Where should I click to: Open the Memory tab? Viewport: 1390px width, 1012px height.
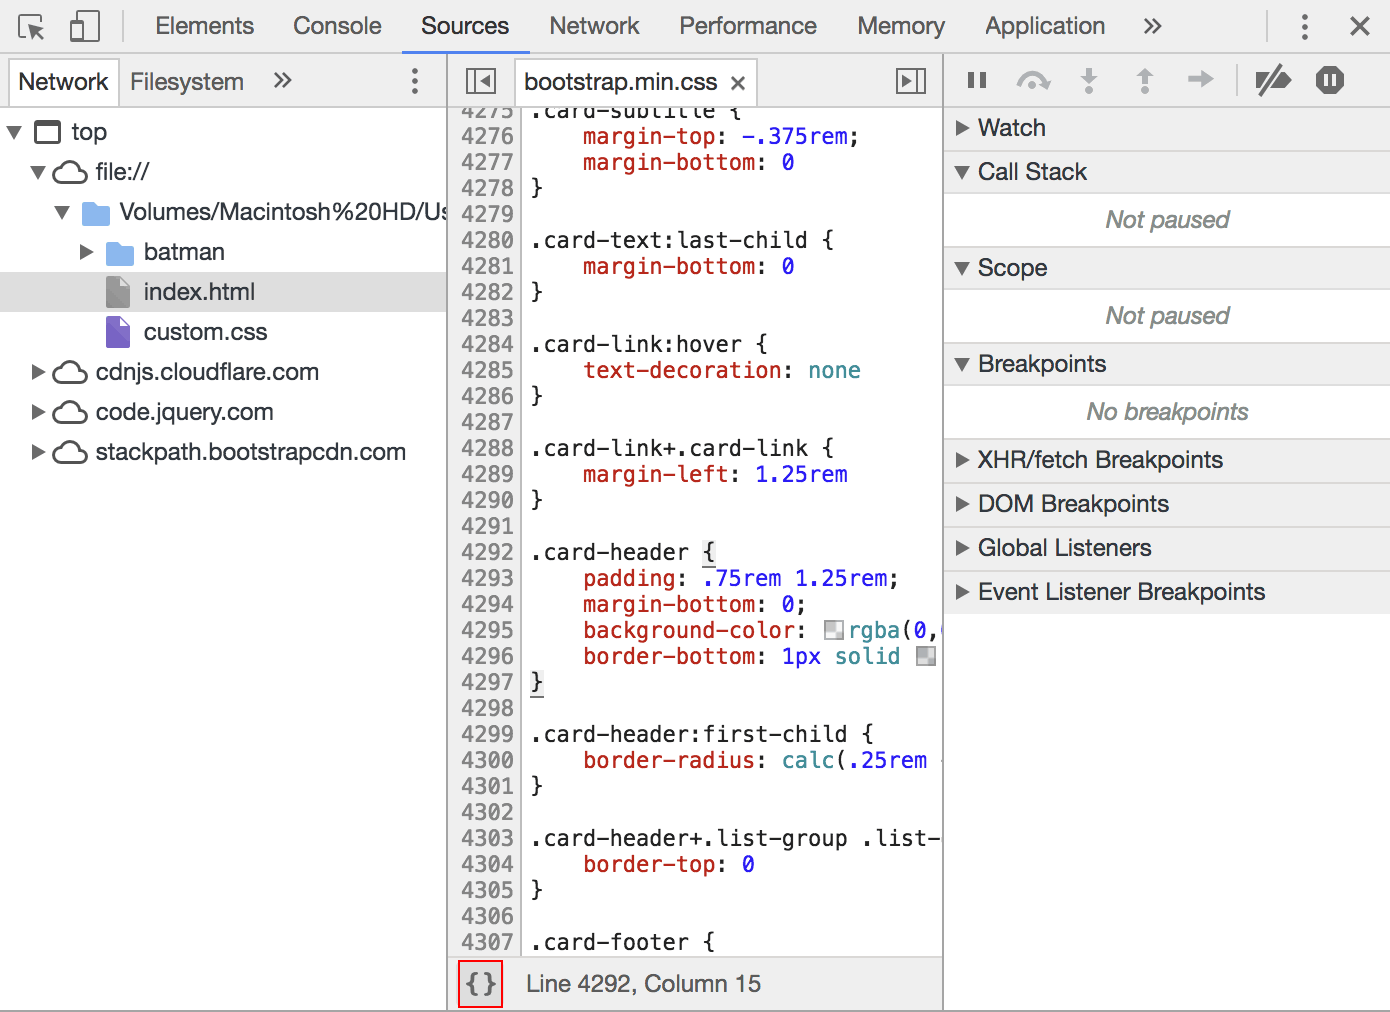tap(901, 26)
